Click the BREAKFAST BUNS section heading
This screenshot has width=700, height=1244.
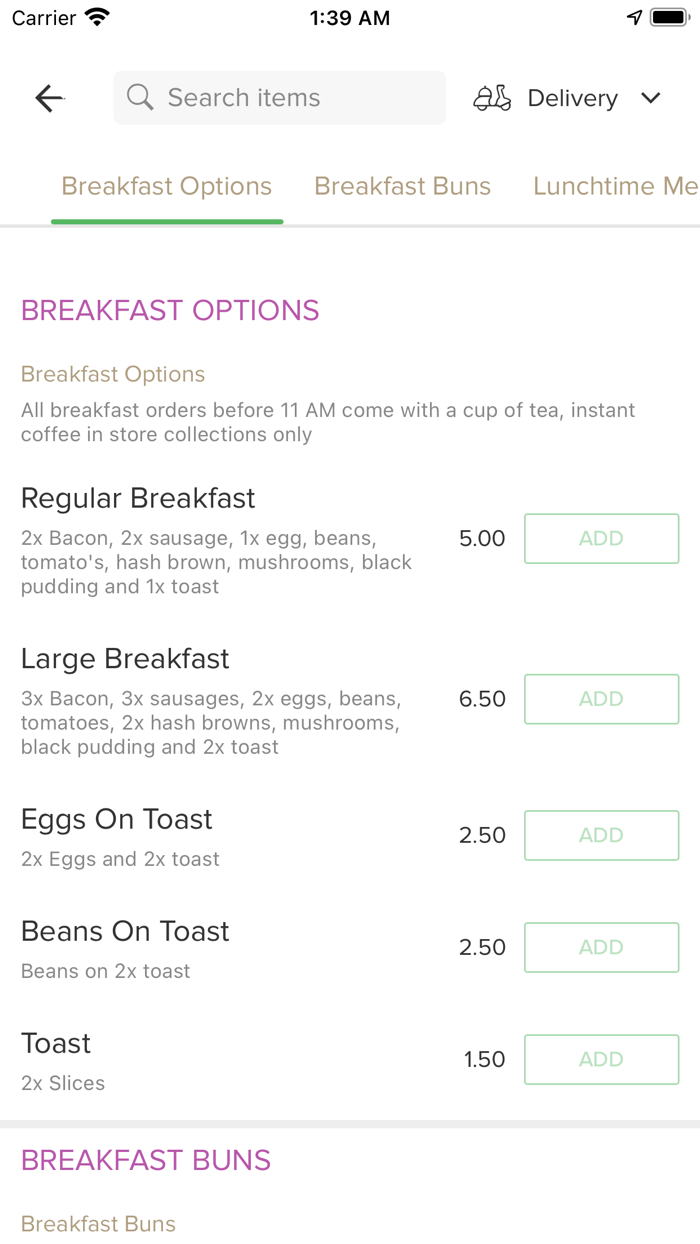(145, 1160)
